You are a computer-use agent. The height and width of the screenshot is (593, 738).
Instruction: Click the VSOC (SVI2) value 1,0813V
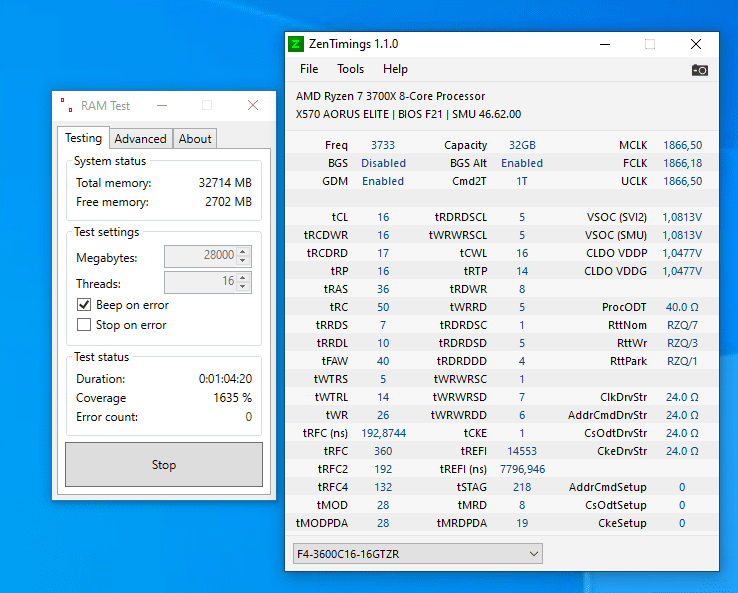pos(682,217)
